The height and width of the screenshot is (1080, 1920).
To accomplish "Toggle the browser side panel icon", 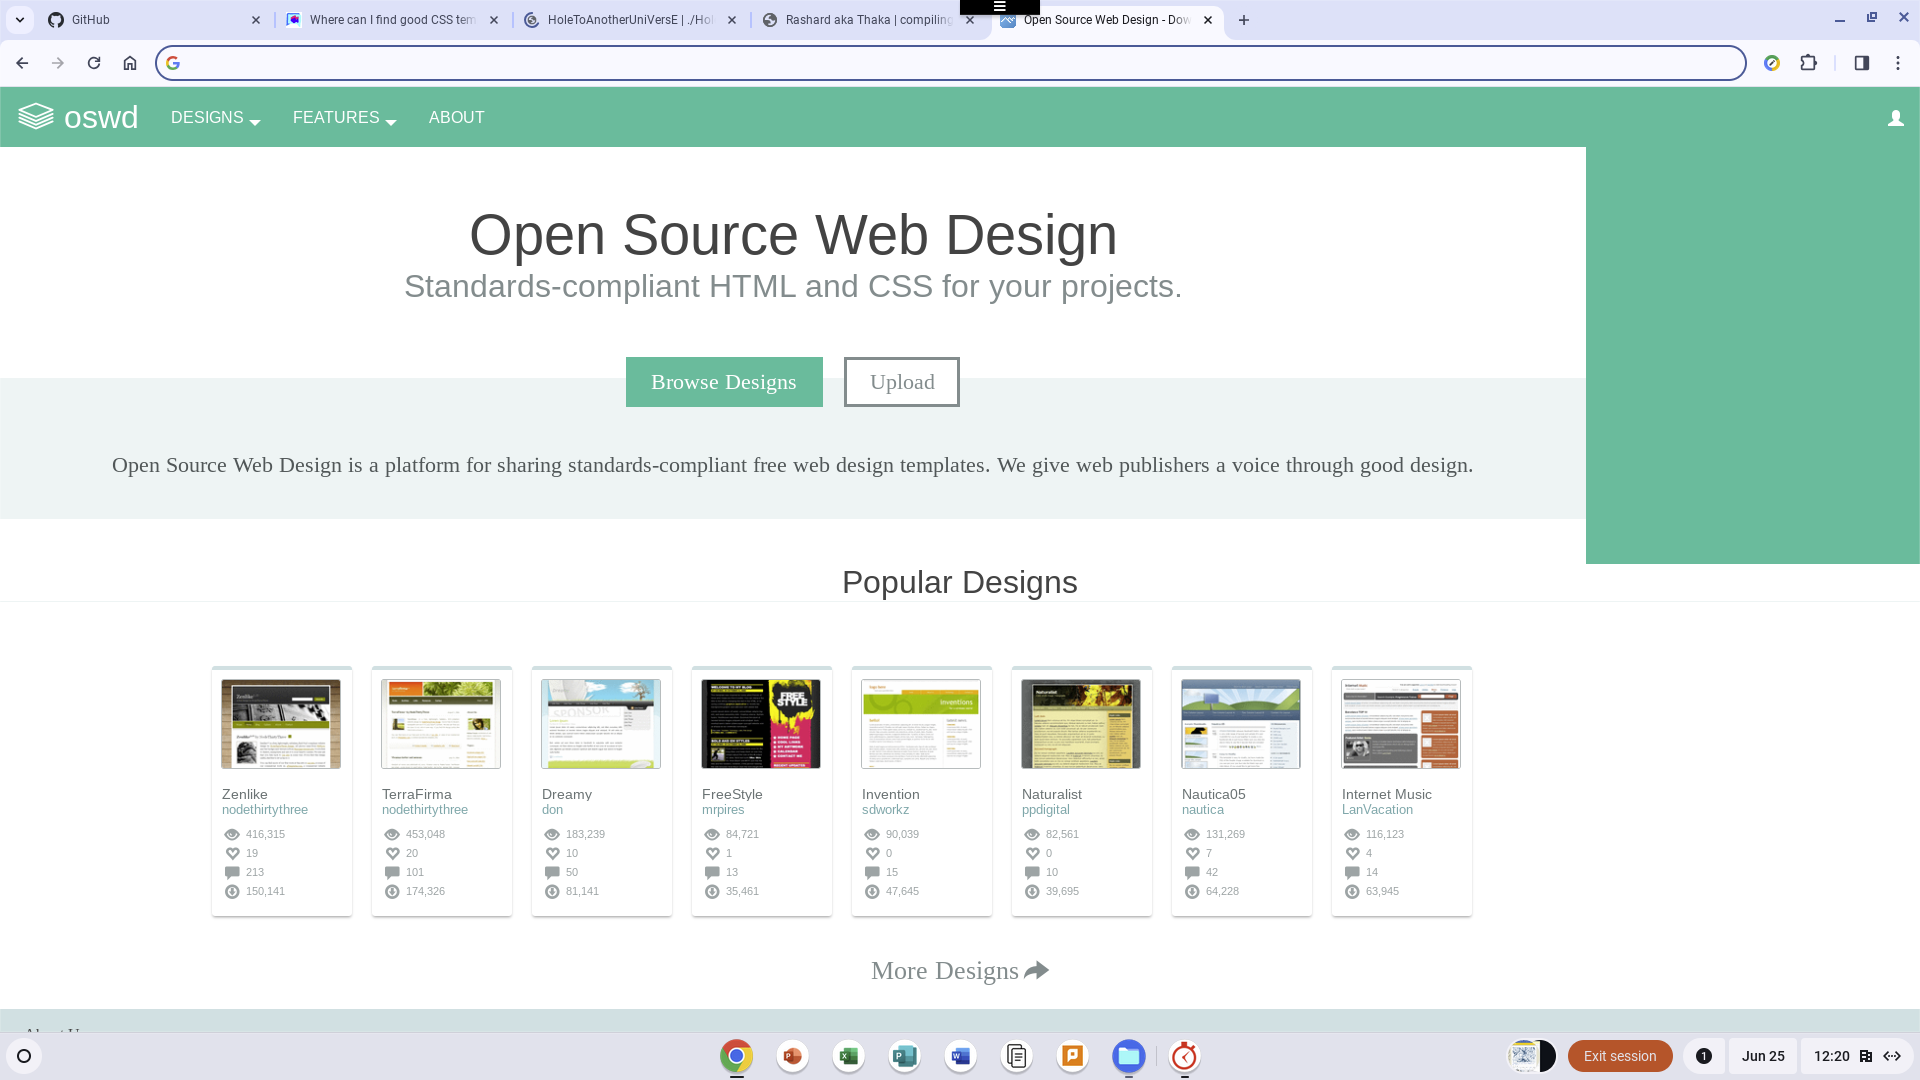I will (1861, 63).
